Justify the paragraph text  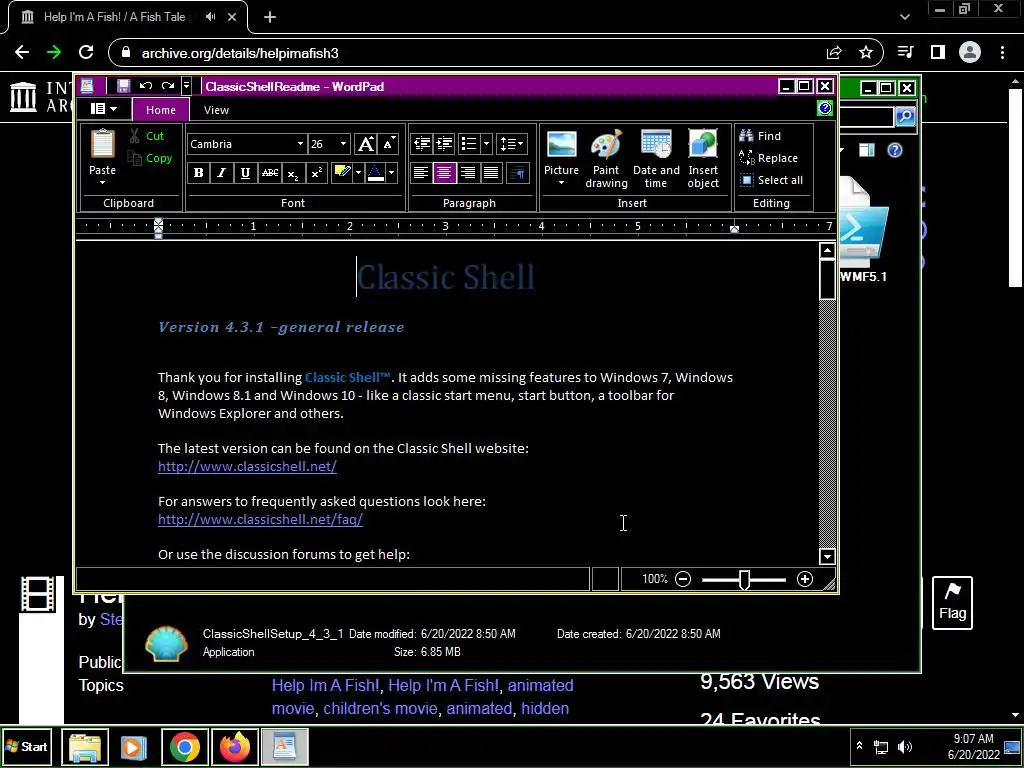click(x=490, y=173)
